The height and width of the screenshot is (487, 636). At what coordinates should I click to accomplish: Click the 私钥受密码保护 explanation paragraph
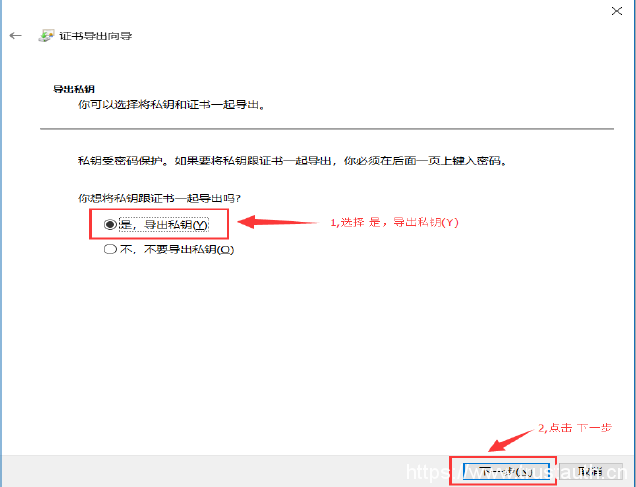292,161
